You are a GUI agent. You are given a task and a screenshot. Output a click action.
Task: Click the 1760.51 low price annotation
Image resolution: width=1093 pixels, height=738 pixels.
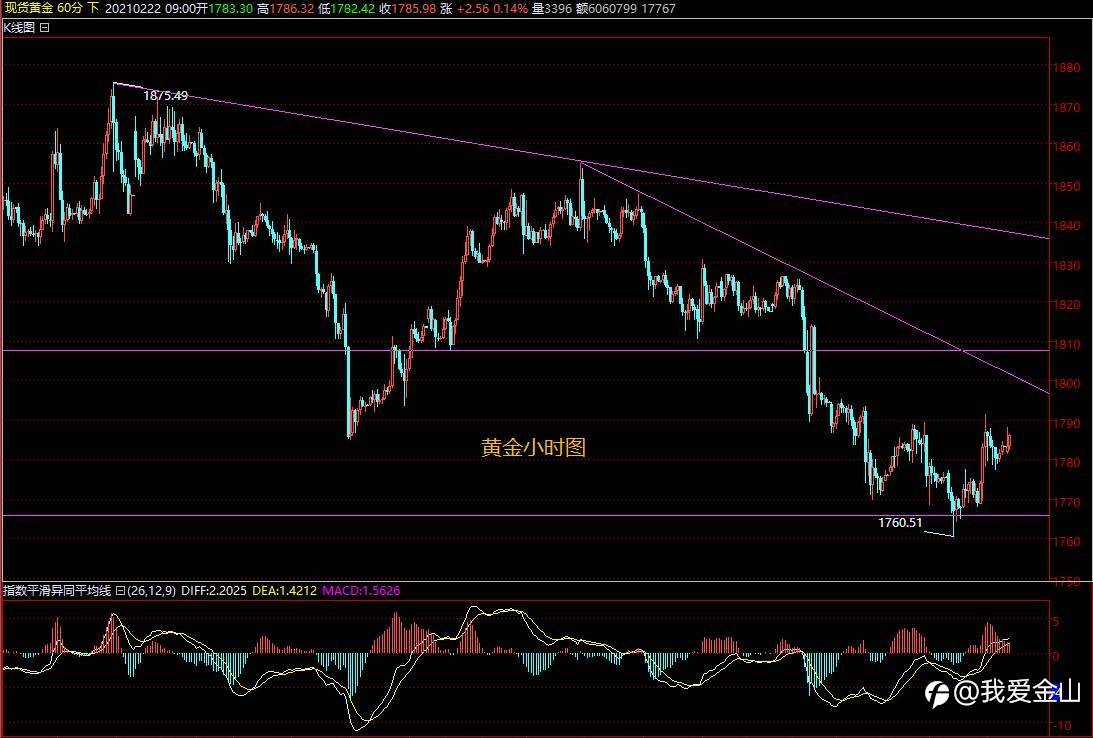point(900,523)
